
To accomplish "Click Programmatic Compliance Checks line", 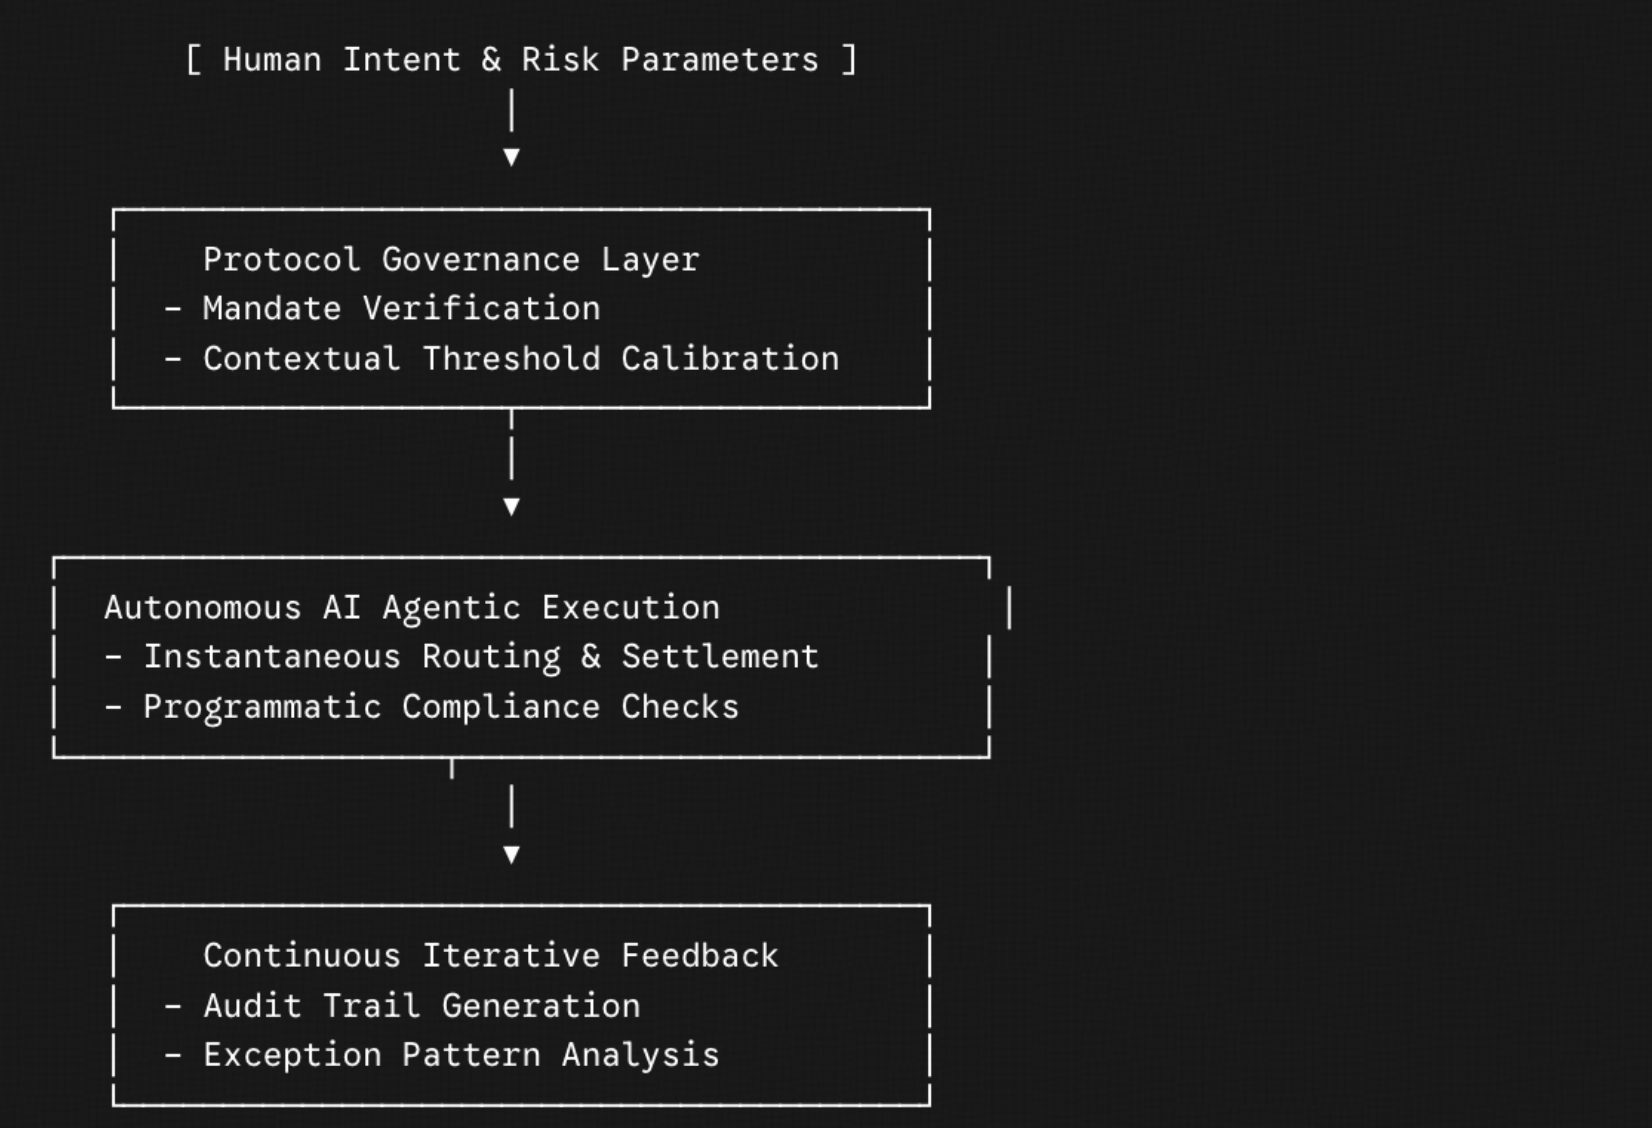I will click(441, 707).
